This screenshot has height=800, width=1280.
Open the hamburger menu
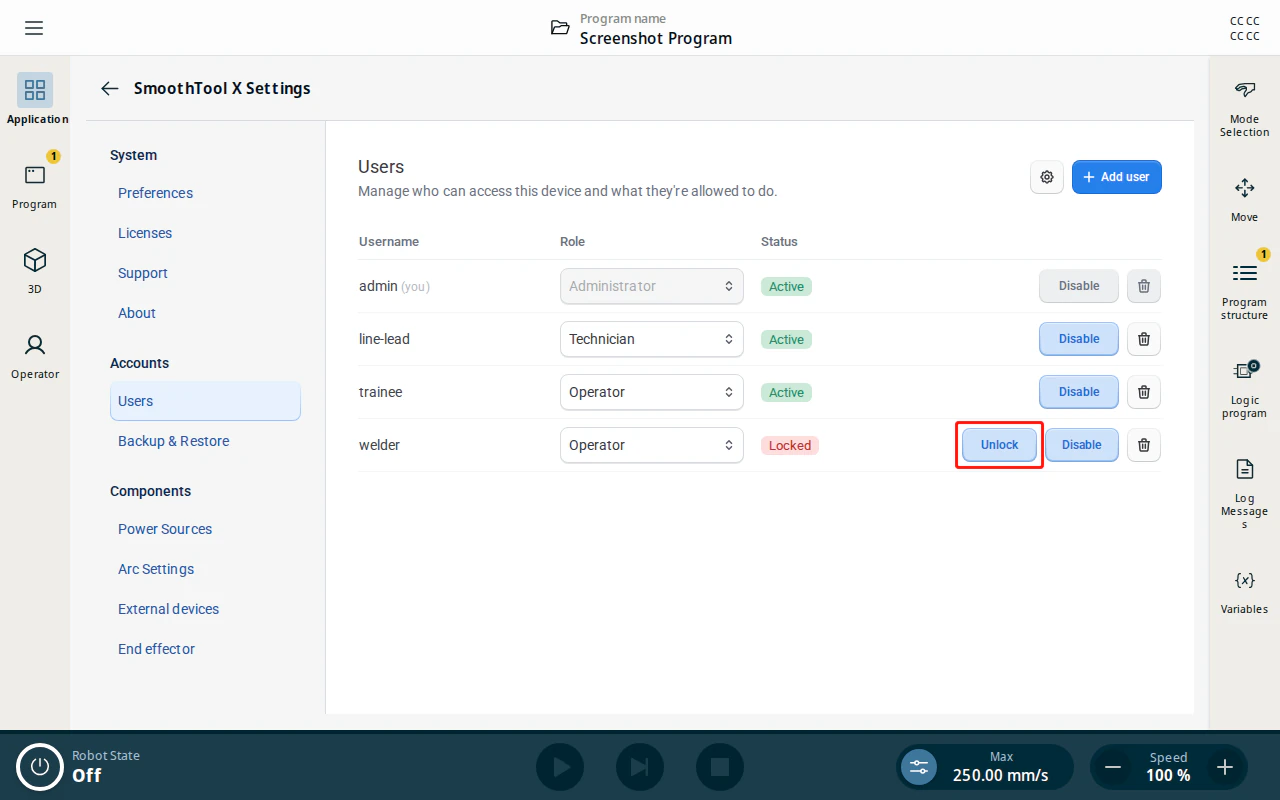pyautogui.click(x=34, y=28)
